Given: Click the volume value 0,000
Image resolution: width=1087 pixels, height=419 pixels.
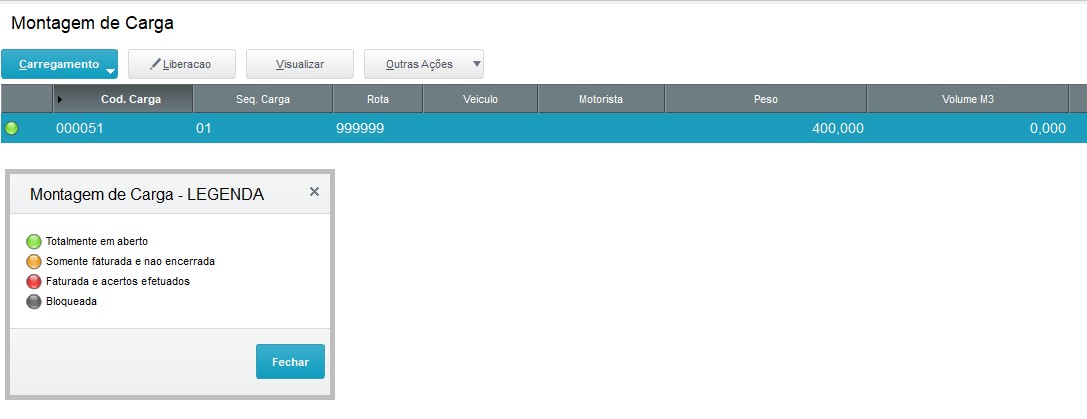Looking at the screenshot, I should coord(1047,128).
